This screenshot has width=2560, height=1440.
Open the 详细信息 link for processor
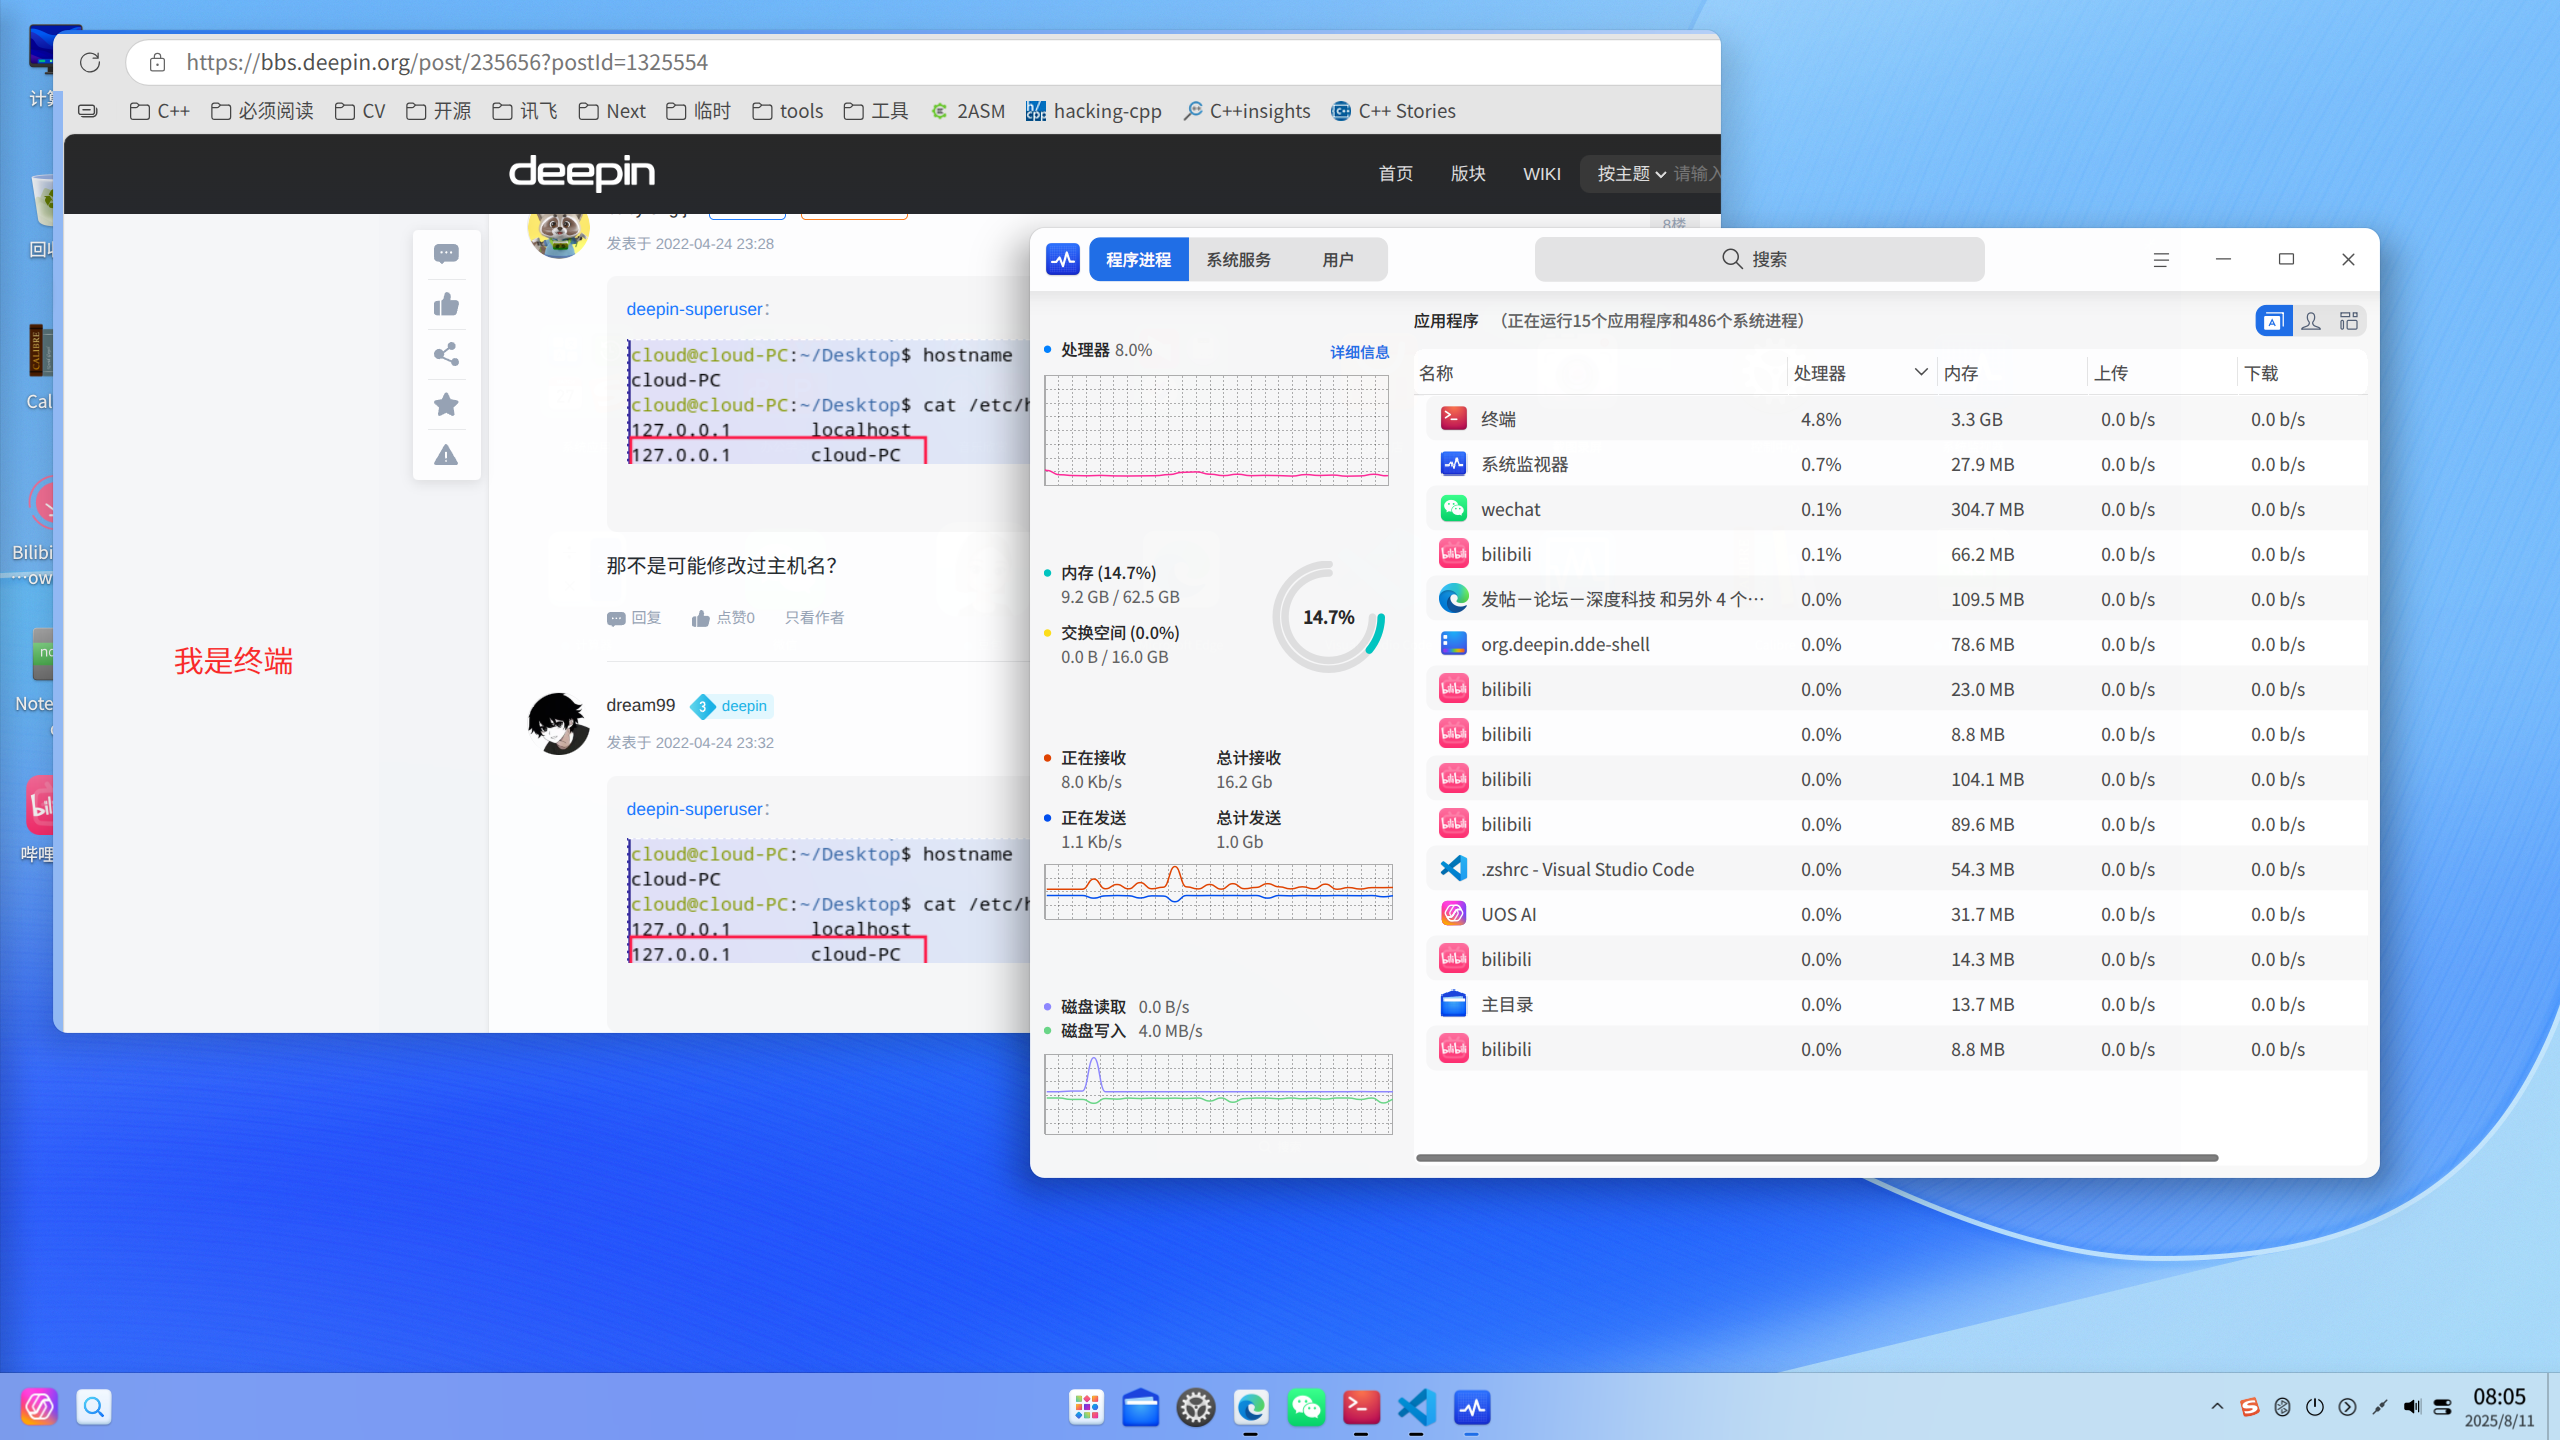point(1359,352)
